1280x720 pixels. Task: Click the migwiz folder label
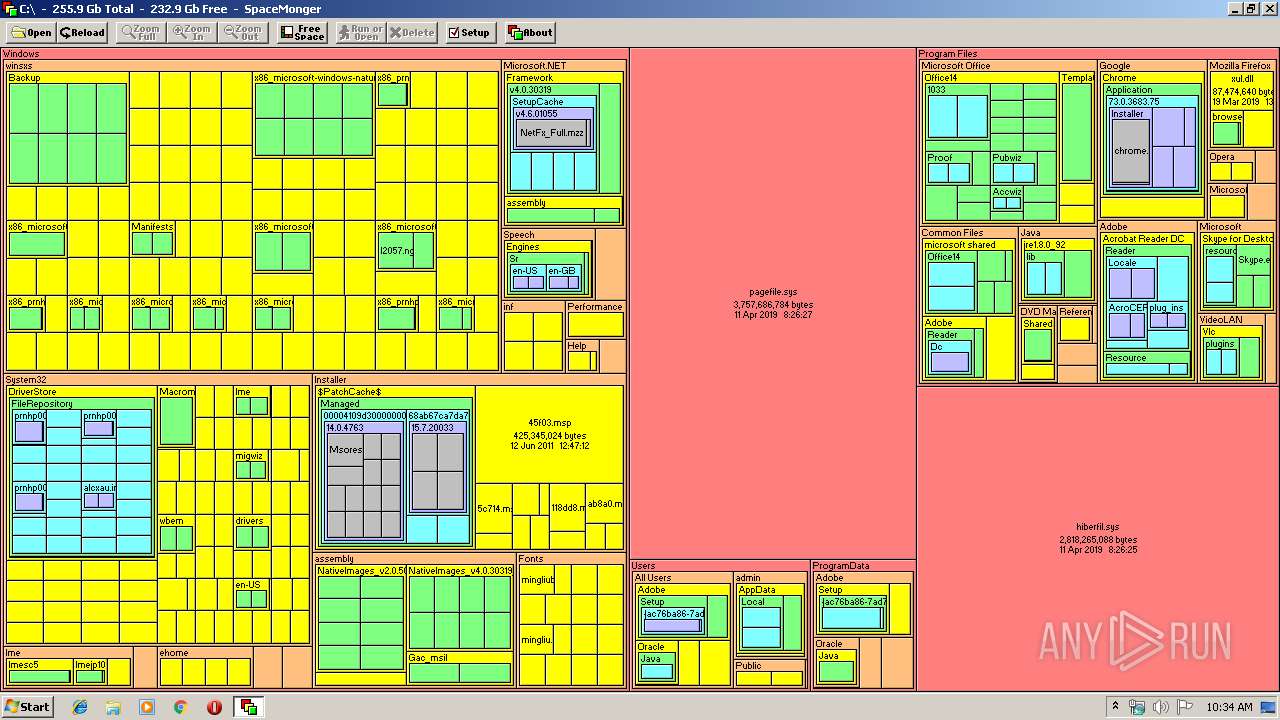coord(249,455)
